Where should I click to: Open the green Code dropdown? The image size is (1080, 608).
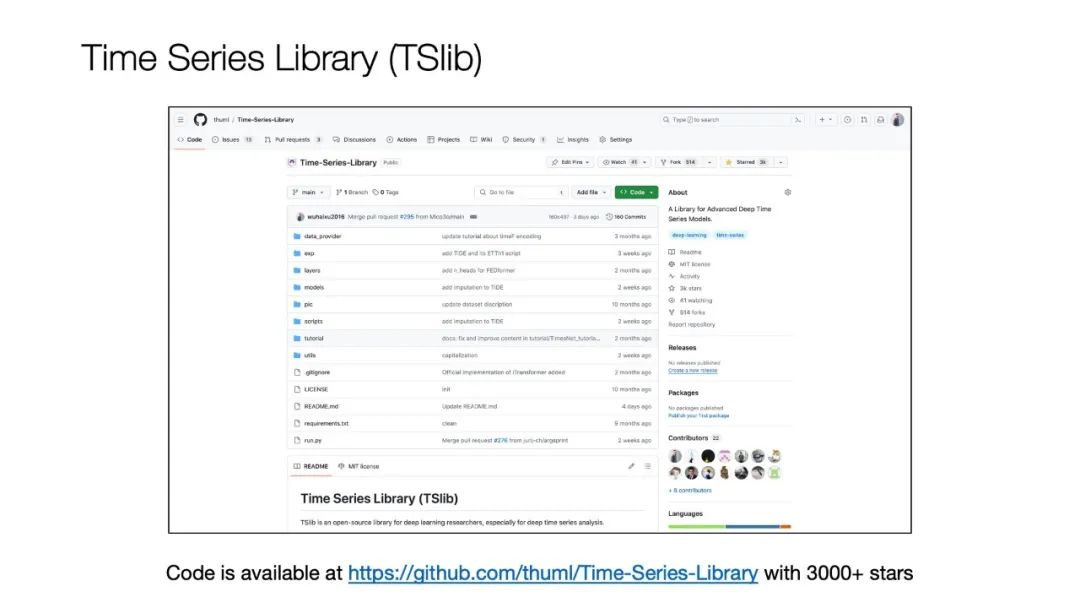tap(636, 192)
